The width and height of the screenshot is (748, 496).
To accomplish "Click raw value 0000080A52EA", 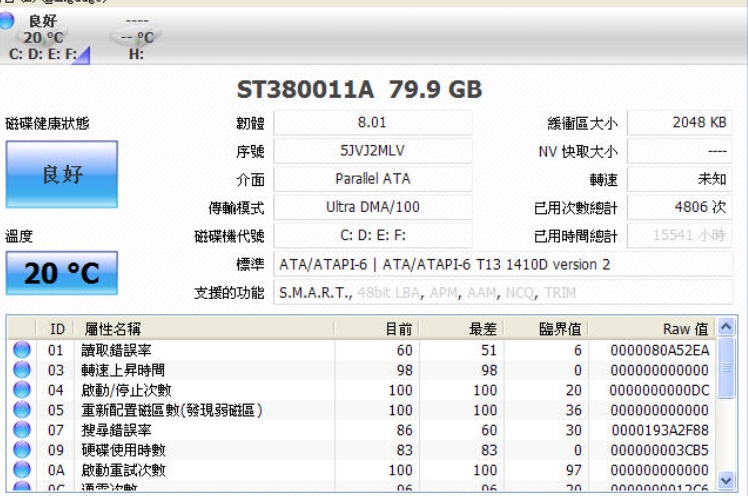I will 660,351.
